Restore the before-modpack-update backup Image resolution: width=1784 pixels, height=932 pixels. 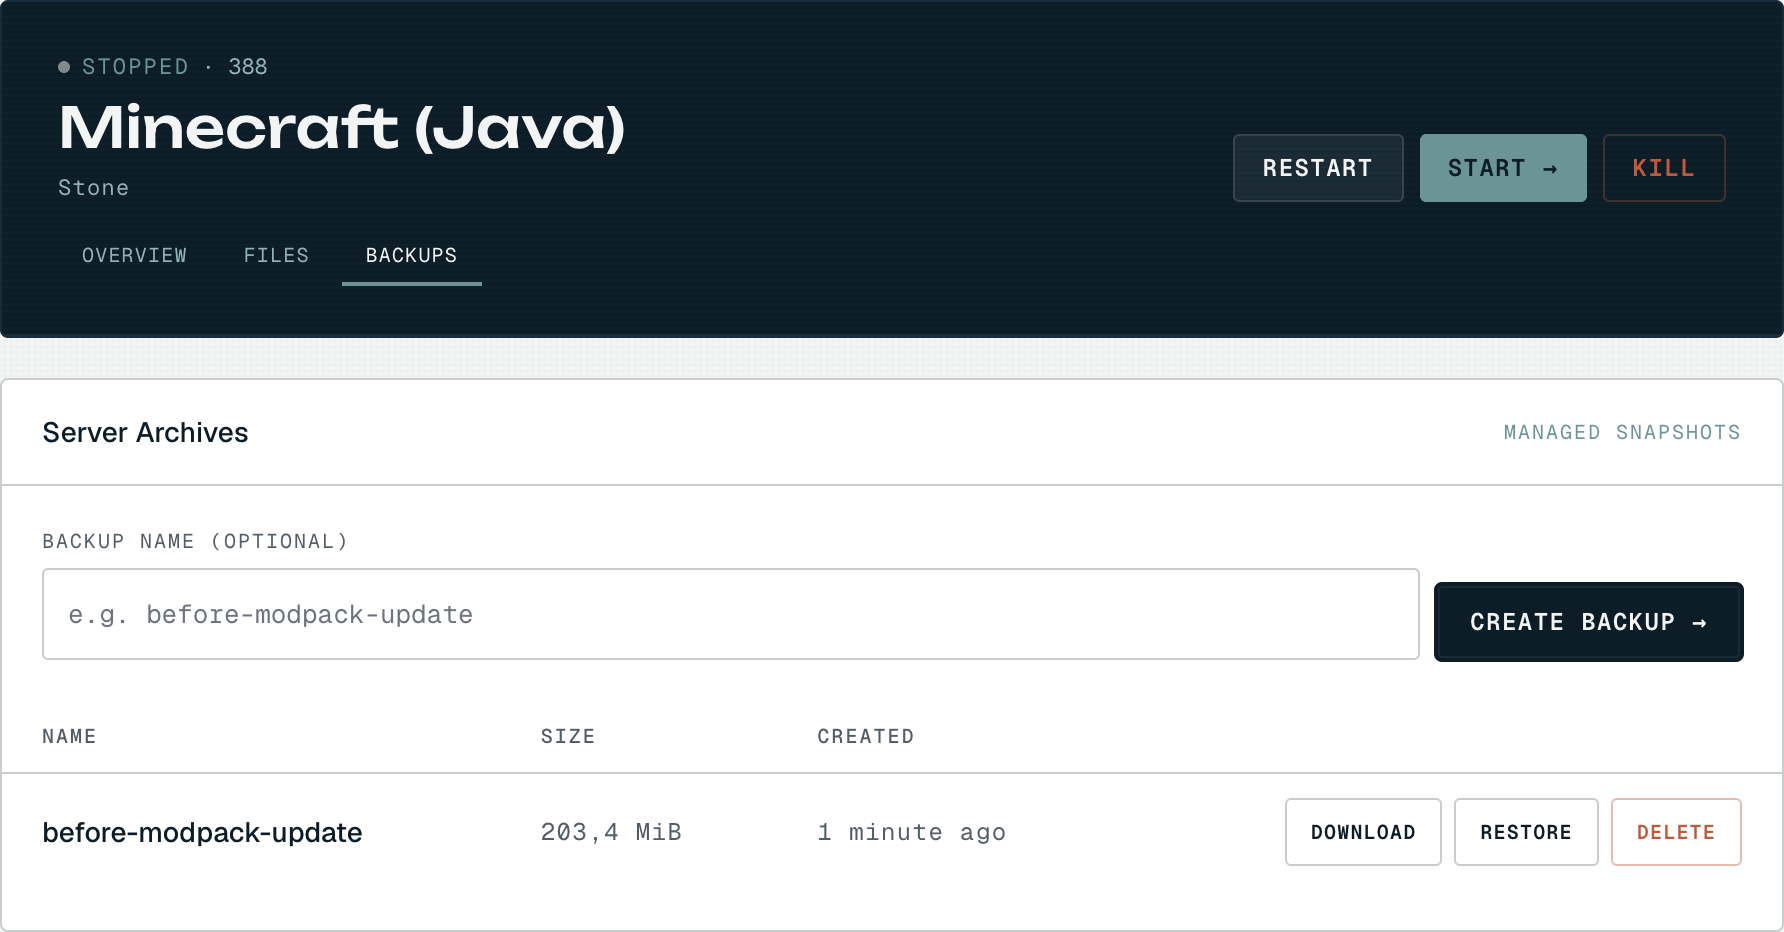(1526, 832)
